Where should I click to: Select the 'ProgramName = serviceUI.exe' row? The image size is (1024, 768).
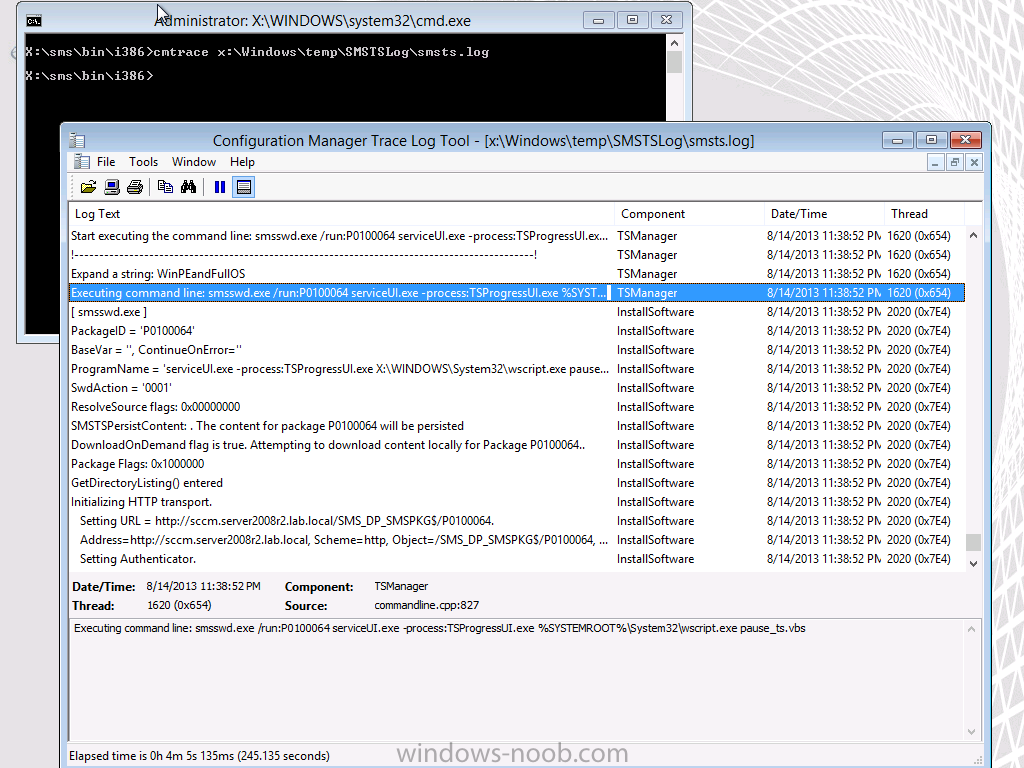click(517, 368)
